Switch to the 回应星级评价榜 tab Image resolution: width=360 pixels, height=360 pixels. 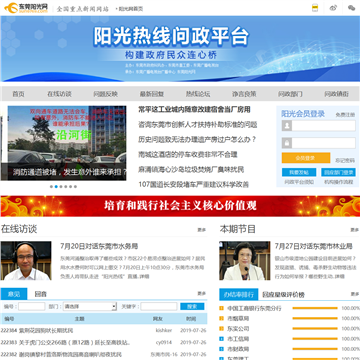click(283, 295)
